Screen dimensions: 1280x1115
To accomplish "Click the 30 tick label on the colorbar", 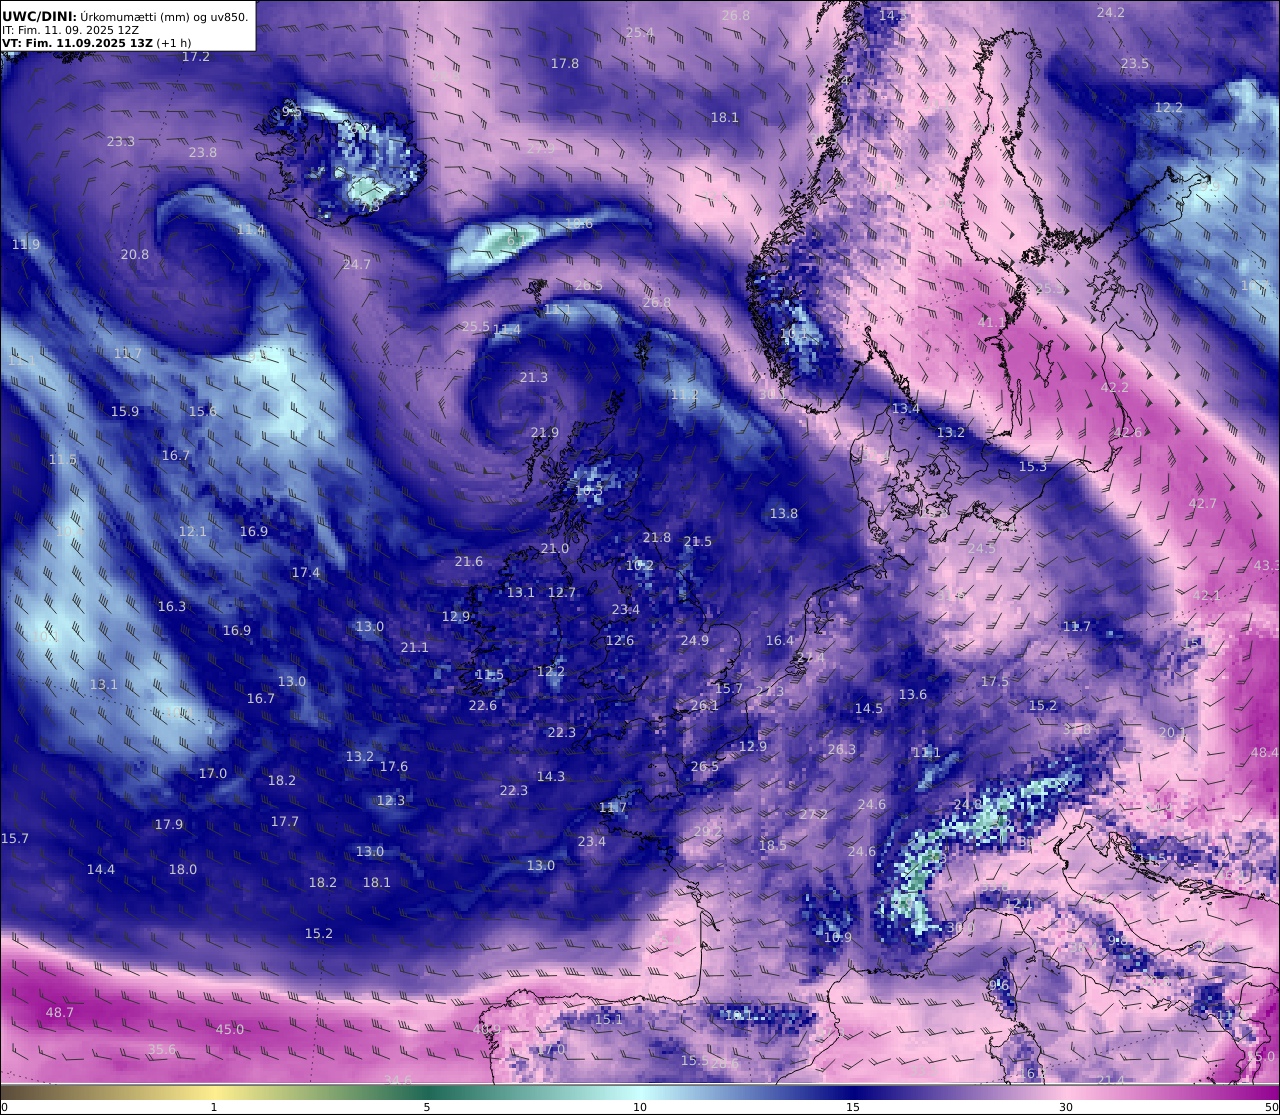I will pos(1066,1107).
